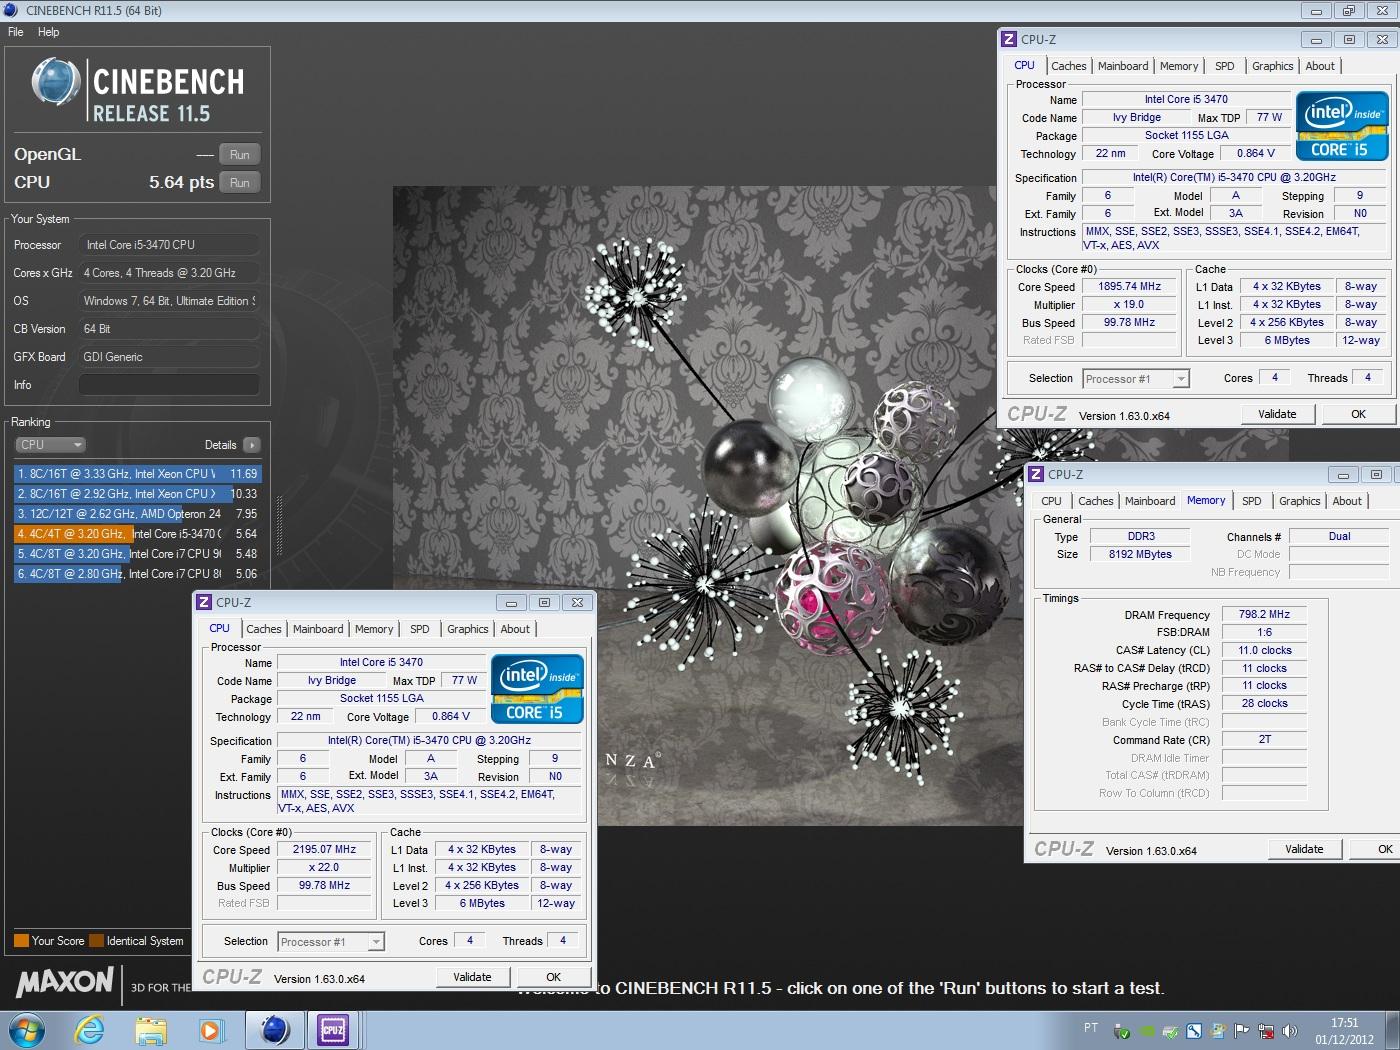The height and width of the screenshot is (1050, 1400).
Task: Launch Internet Explorer from the taskbar
Action: [90, 1029]
